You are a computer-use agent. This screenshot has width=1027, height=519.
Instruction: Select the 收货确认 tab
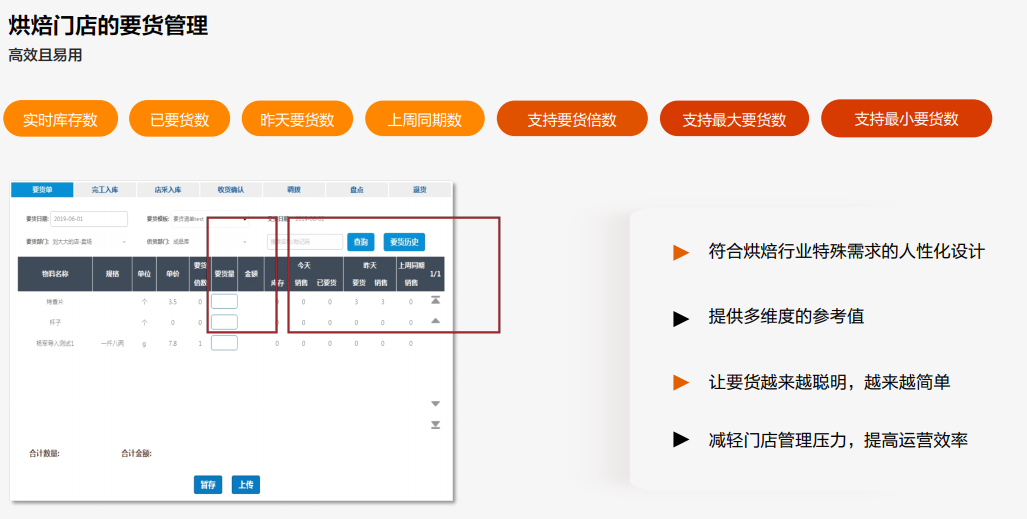[x=230, y=189]
